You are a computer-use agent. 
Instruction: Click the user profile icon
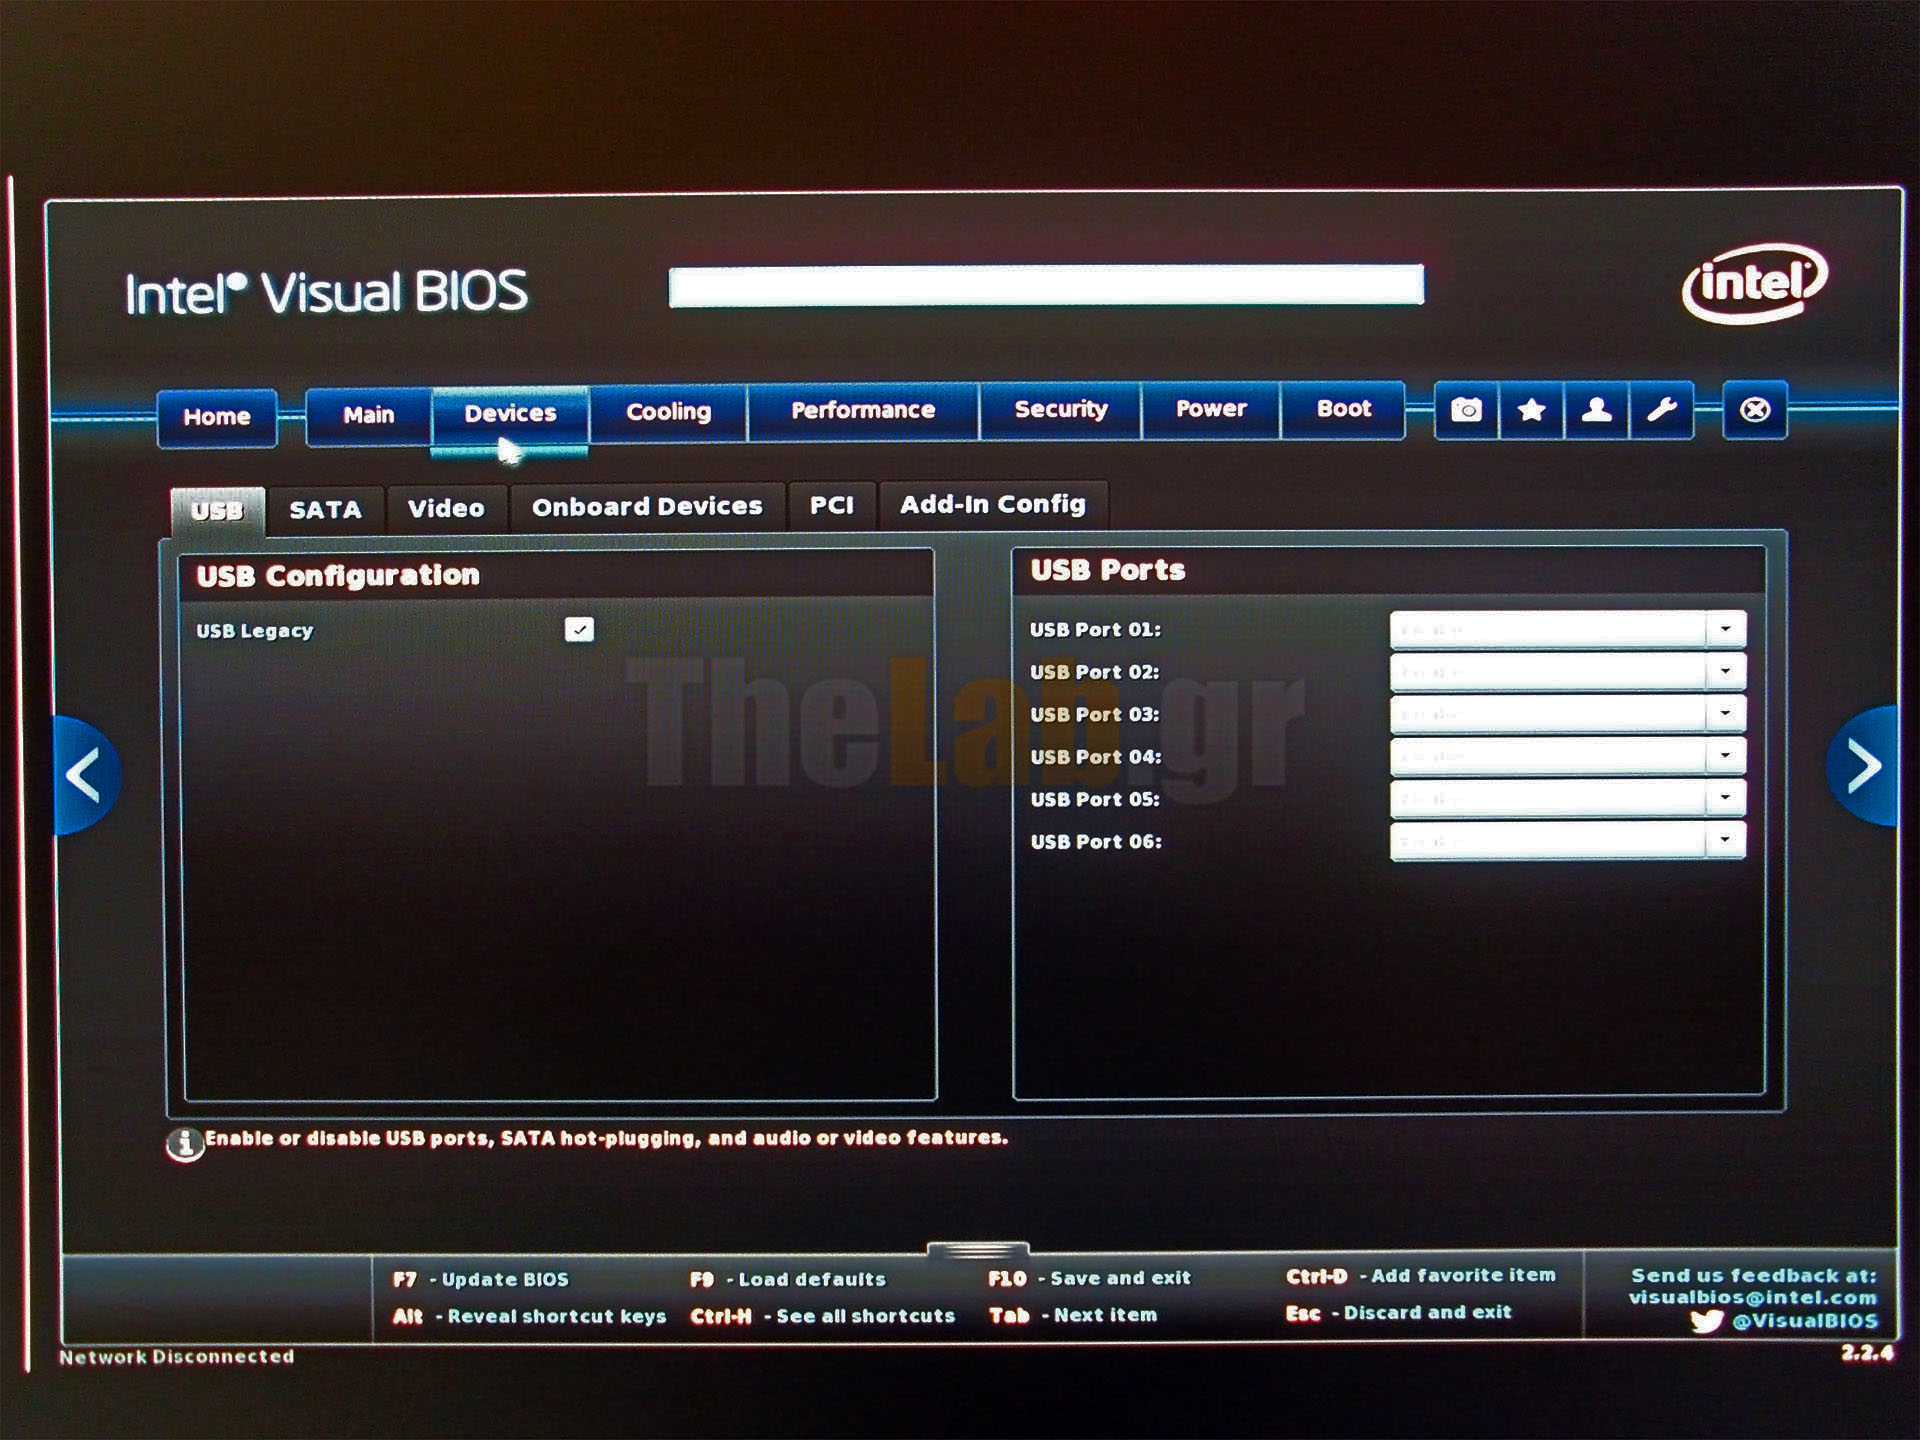(1596, 410)
